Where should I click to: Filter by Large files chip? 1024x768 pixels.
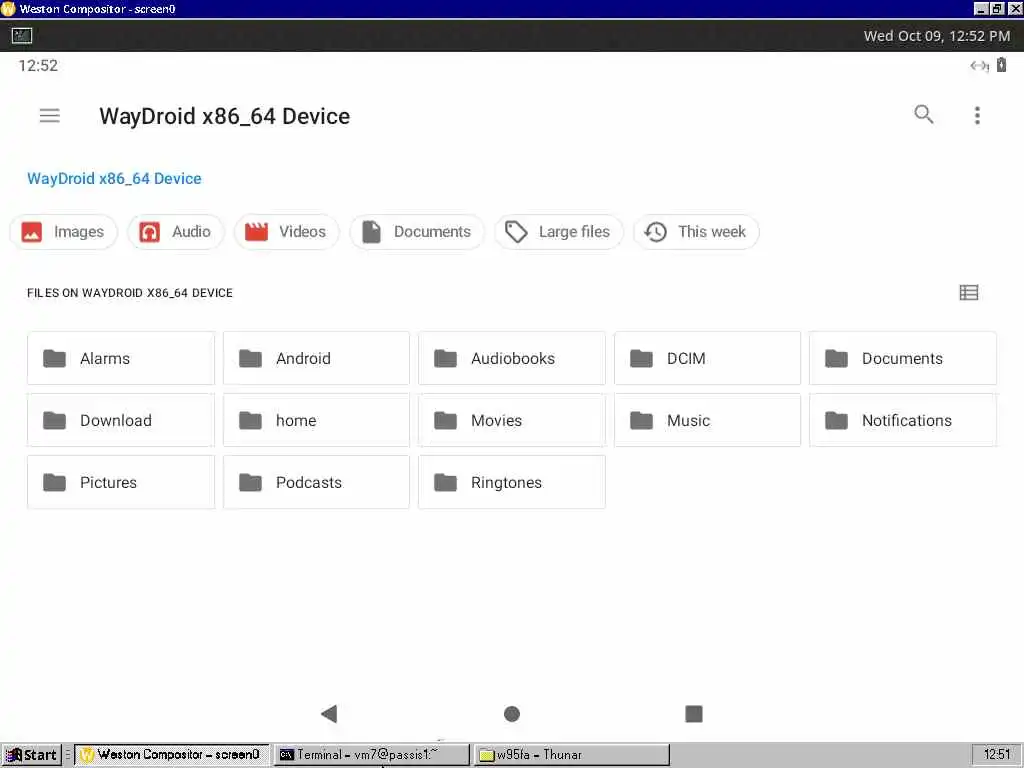[558, 232]
